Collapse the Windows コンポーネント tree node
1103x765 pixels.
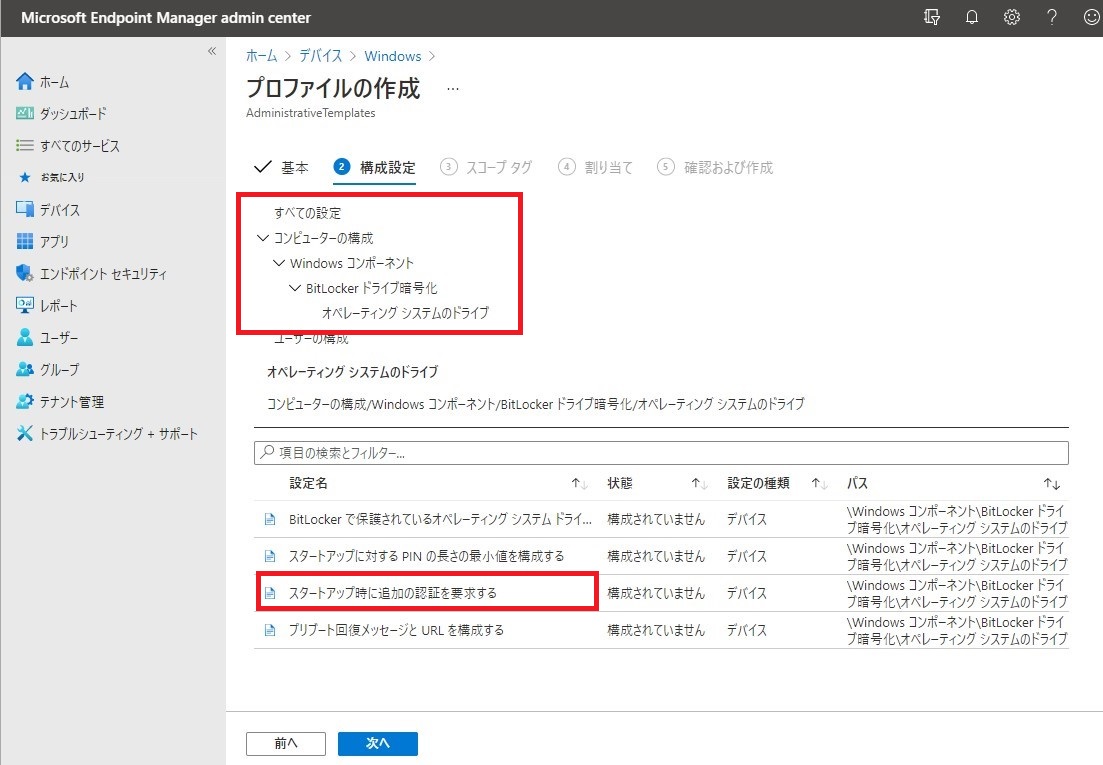tap(279, 263)
